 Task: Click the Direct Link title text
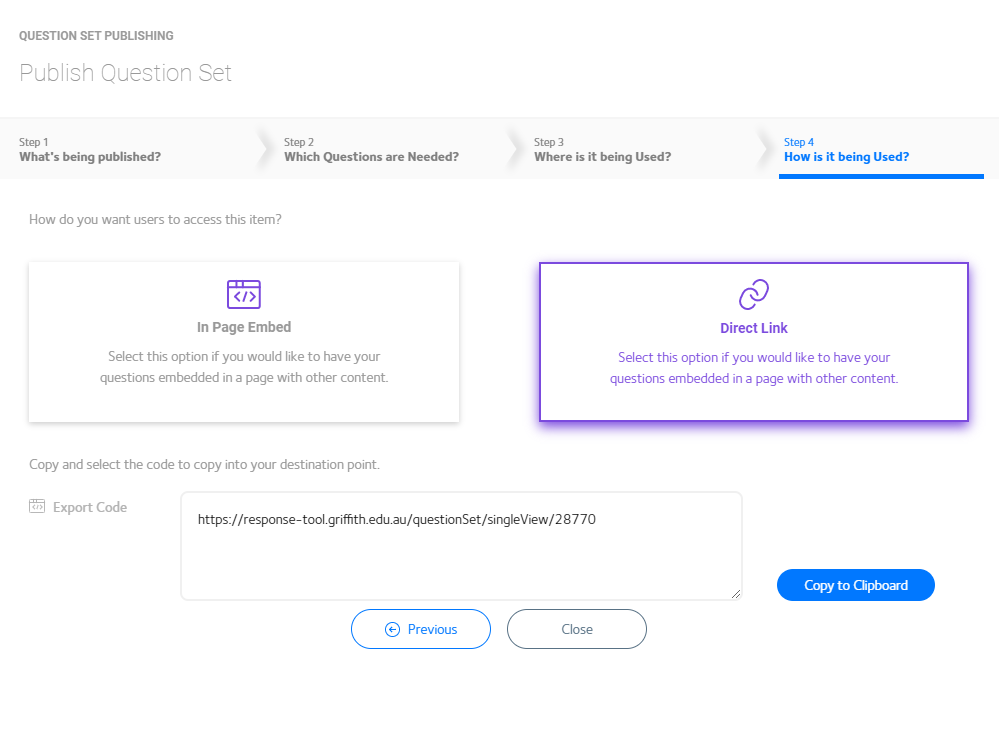(x=754, y=328)
